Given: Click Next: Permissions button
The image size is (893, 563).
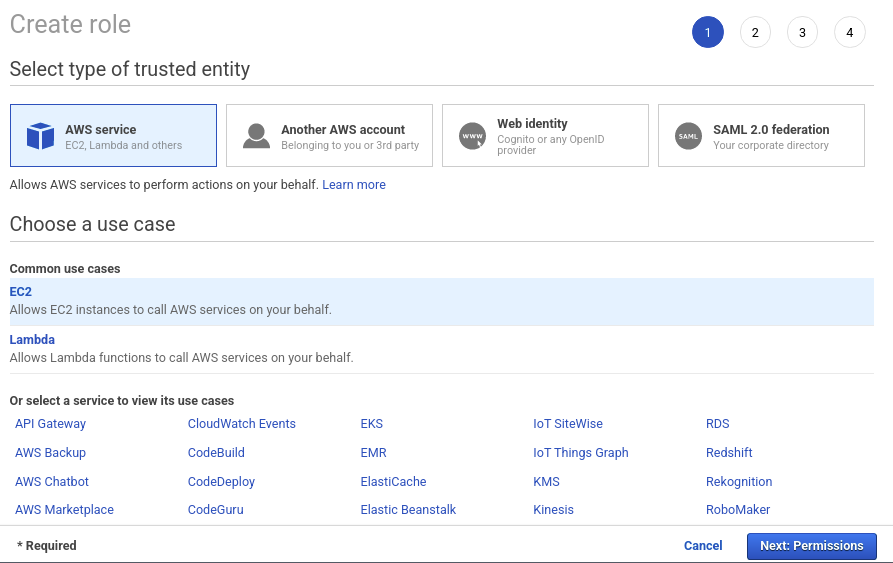Looking at the screenshot, I should pos(812,546).
